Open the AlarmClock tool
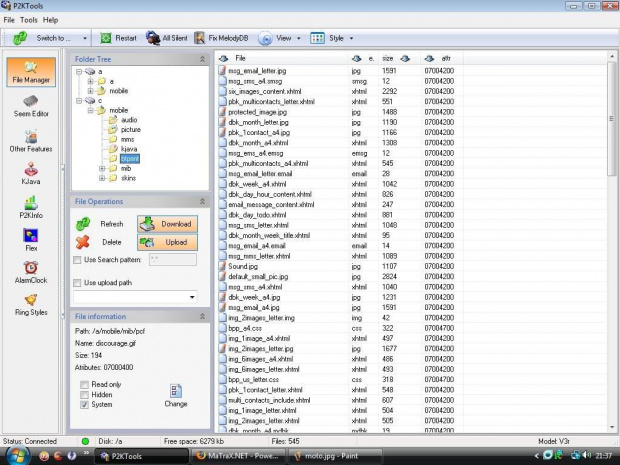The height and width of the screenshot is (465, 620). [x=30, y=273]
